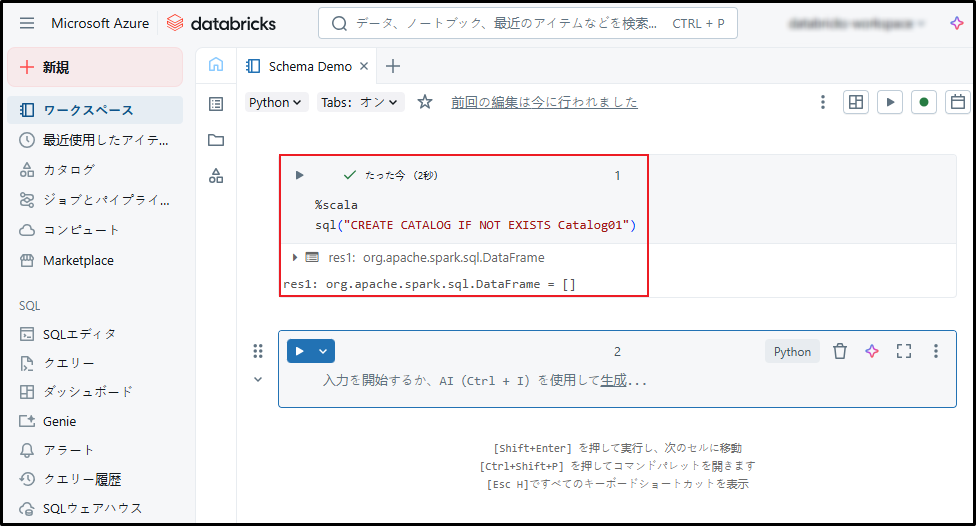976x526 pixels.
Task: Click the New (新規) button
Action: pos(95,67)
